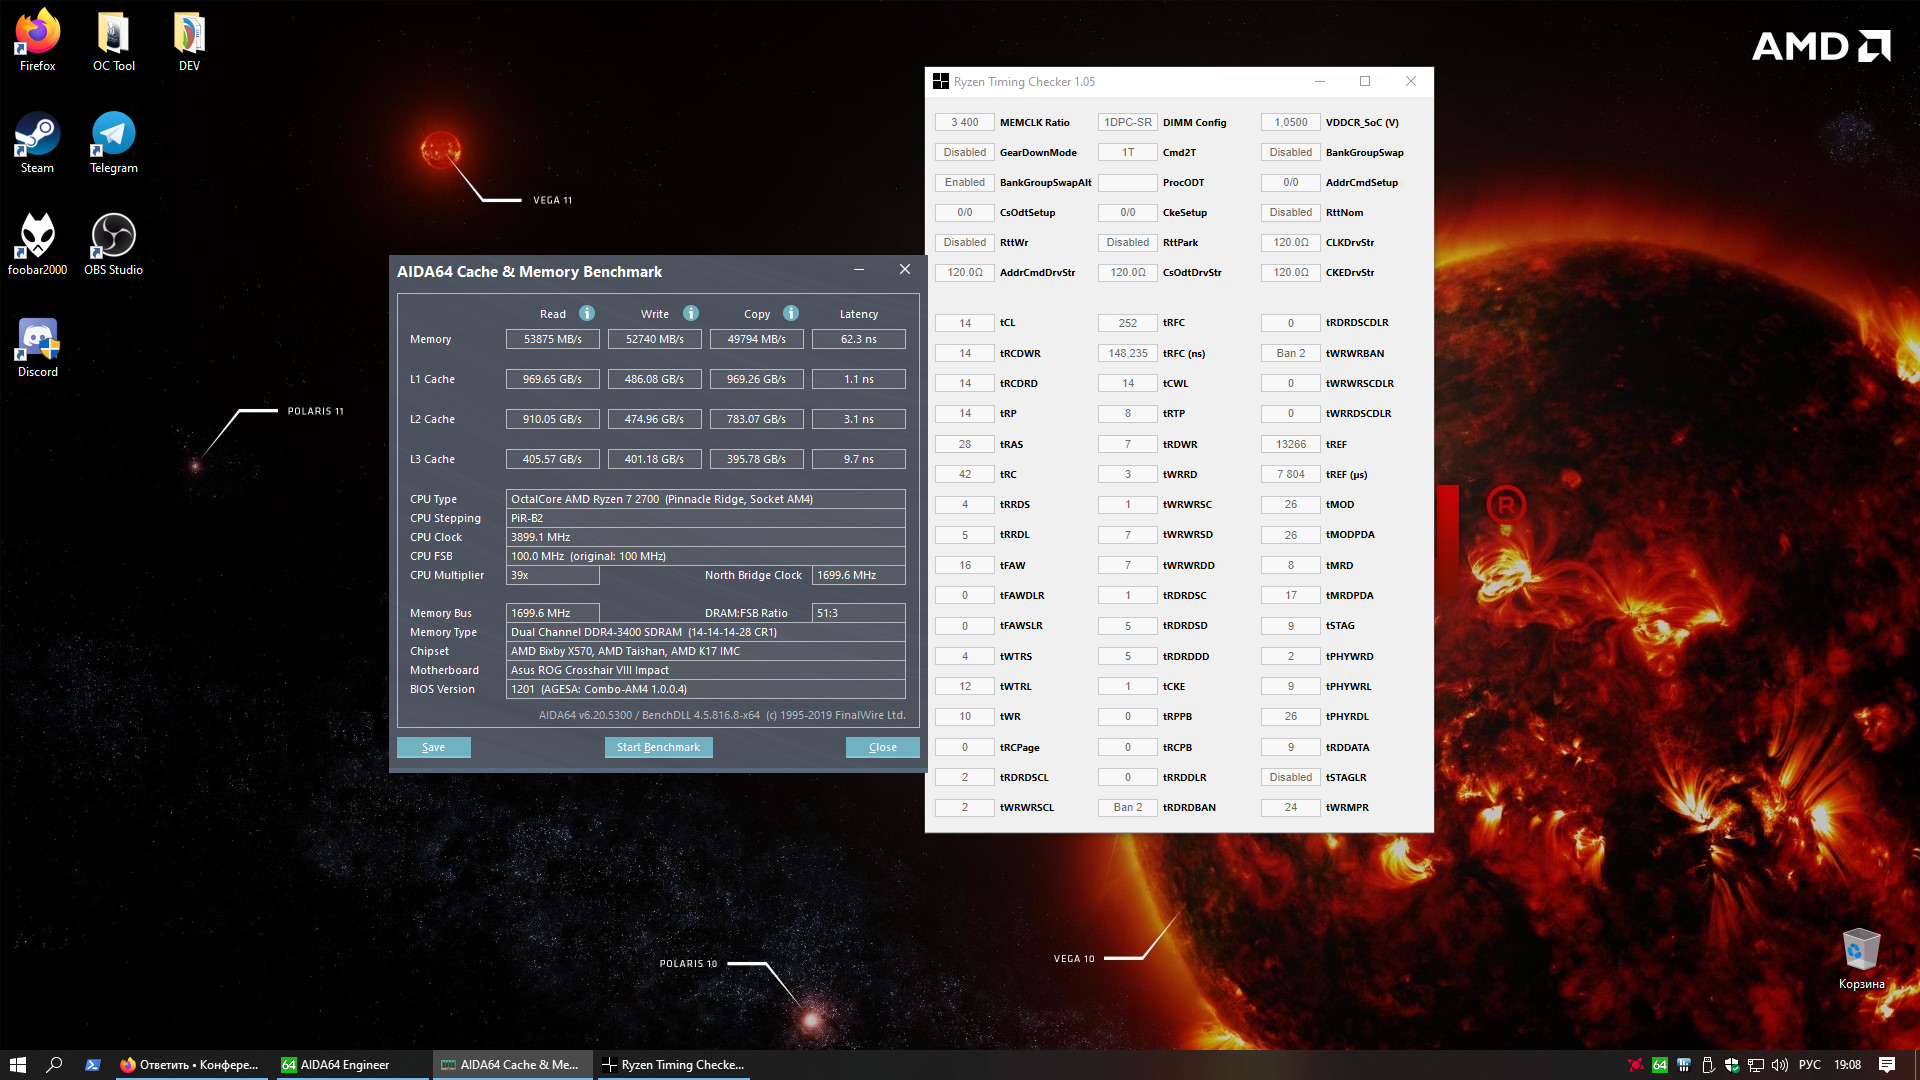Click the tCL value box in Ryzen Timing Checker
The width and height of the screenshot is (1920, 1080).
coord(964,323)
